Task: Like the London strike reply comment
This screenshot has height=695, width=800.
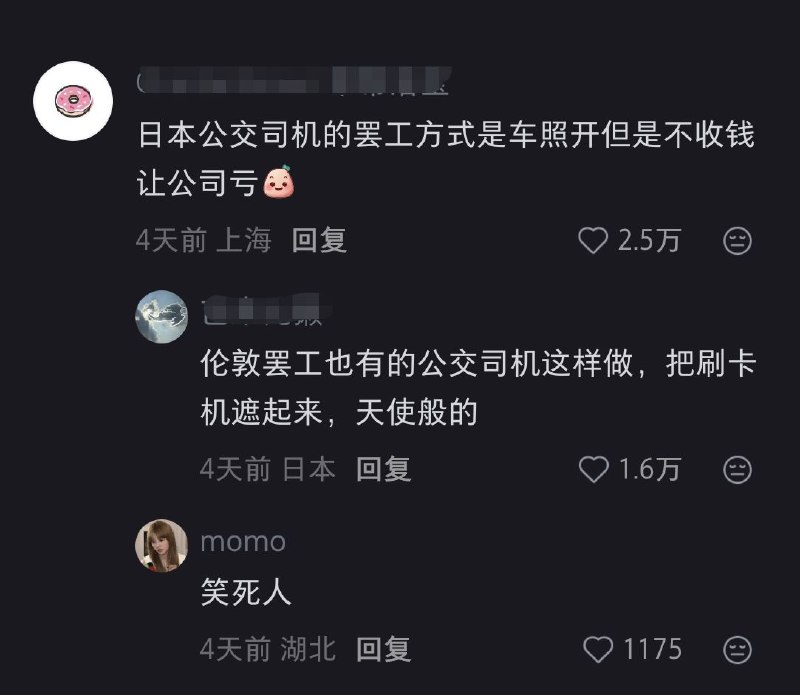Action: click(x=594, y=469)
